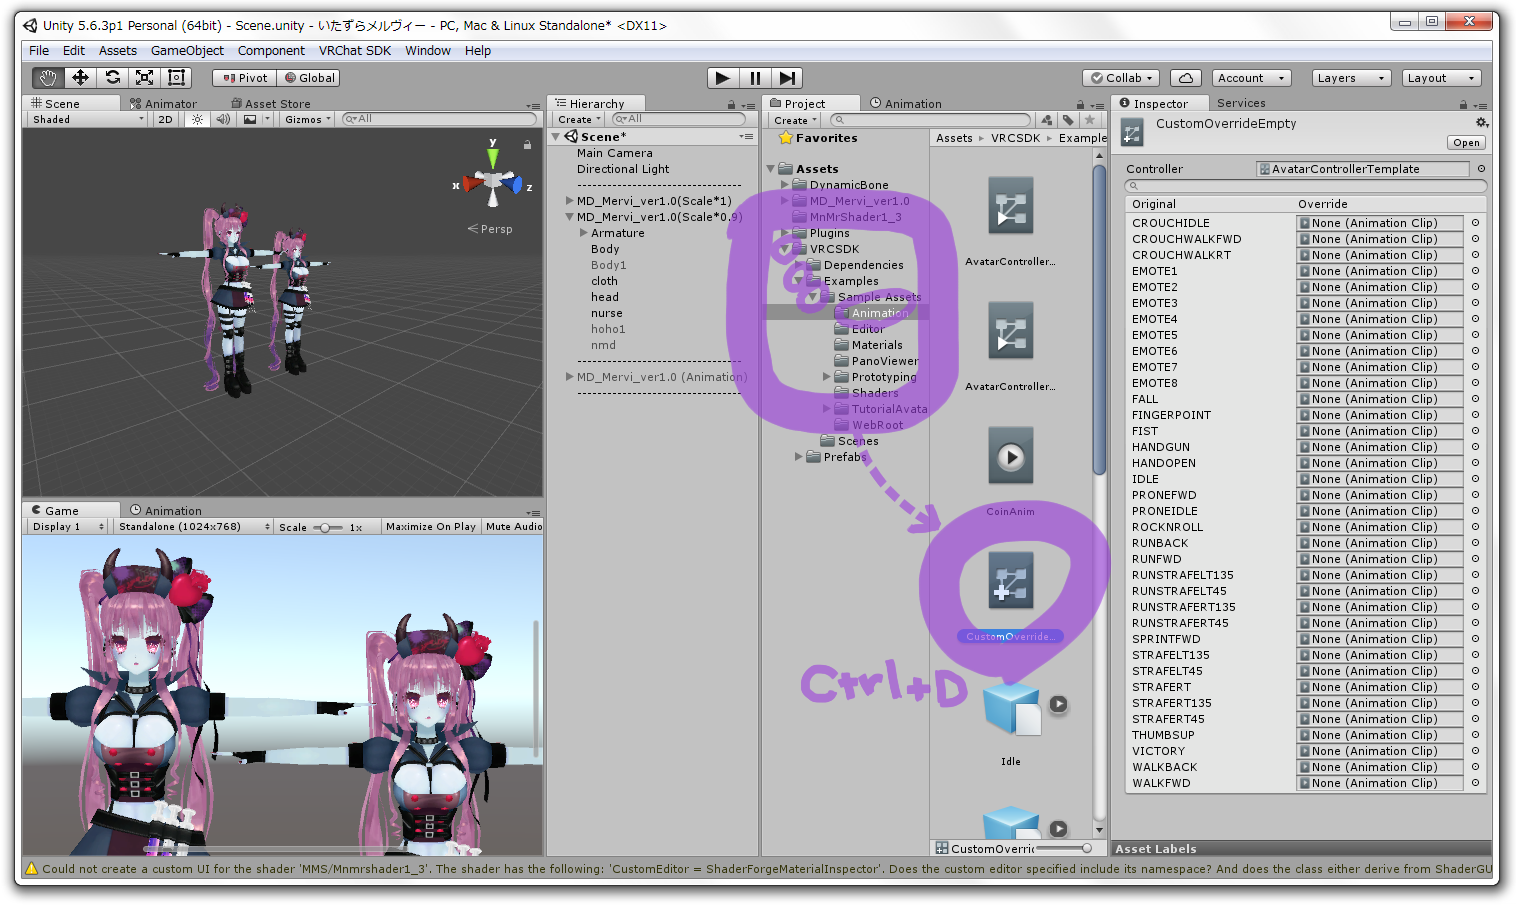Open the Layers dropdown

click(x=1351, y=78)
